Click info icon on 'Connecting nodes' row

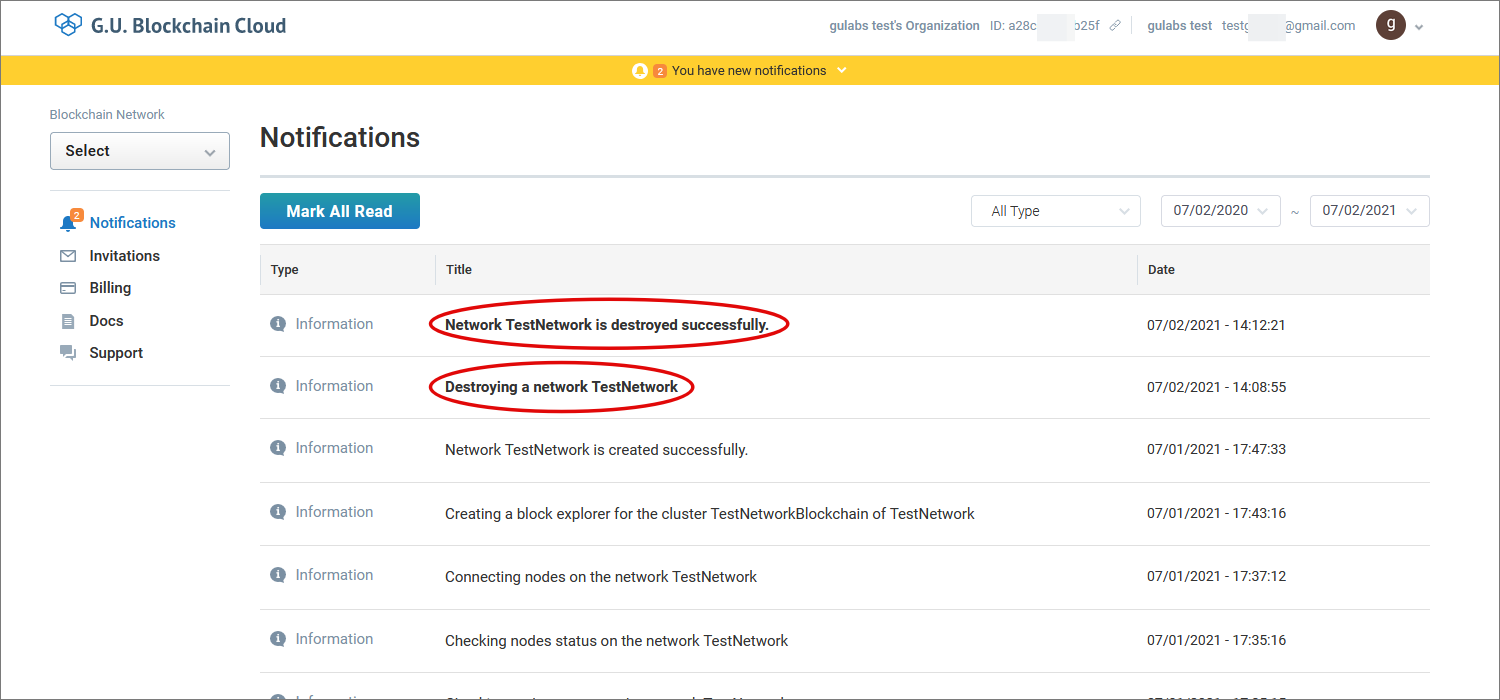click(x=278, y=575)
